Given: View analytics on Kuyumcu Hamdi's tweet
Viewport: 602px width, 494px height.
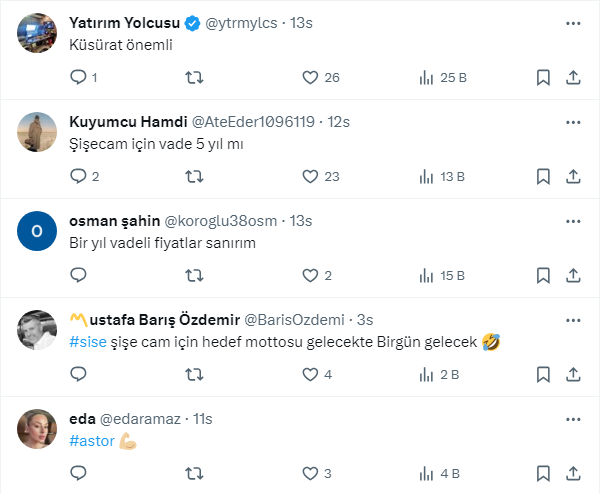Looking at the screenshot, I should click(x=426, y=176).
